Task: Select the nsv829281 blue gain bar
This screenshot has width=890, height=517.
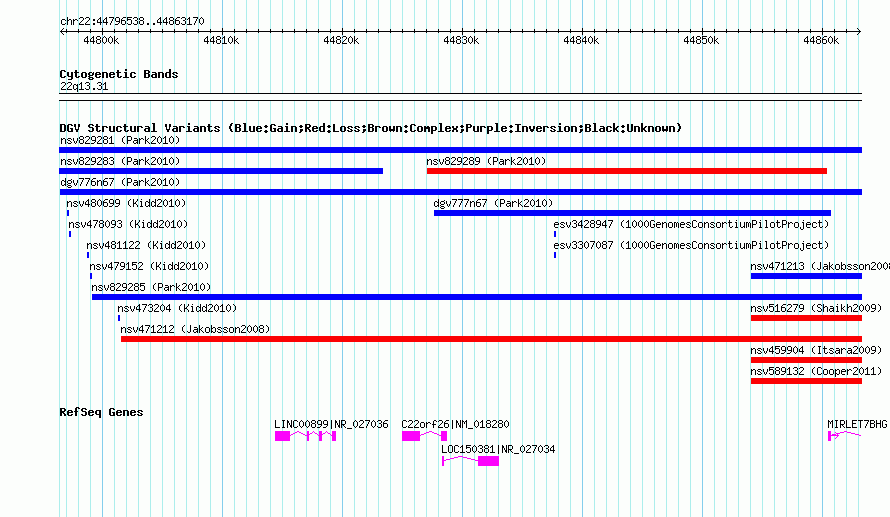Action: click(x=460, y=150)
